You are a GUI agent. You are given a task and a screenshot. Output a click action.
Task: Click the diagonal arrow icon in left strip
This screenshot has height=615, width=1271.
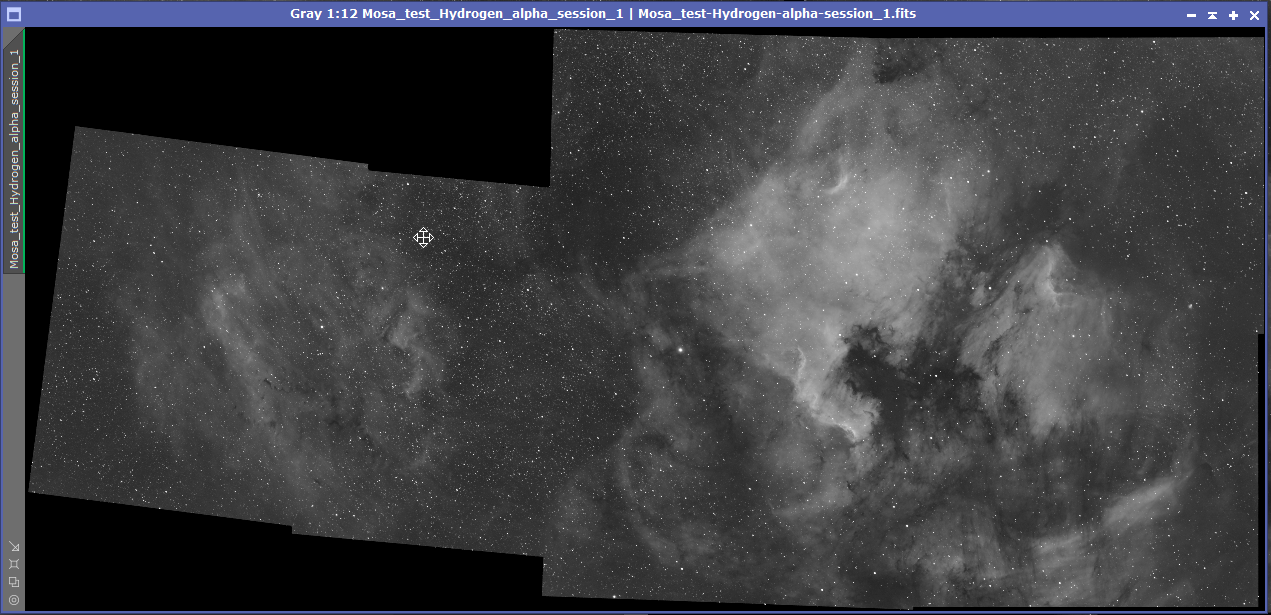(14, 547)
